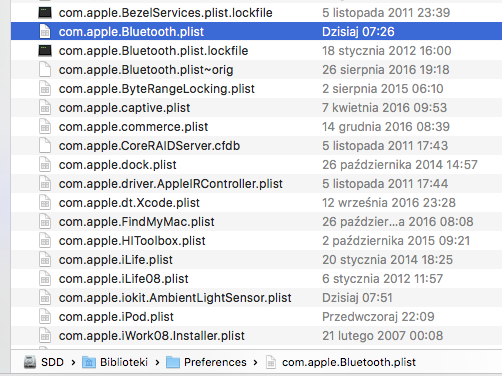502x376 pixels.
Task: Click the com.apple.commerce.plist file icon
Action: [x=45, y=127]
